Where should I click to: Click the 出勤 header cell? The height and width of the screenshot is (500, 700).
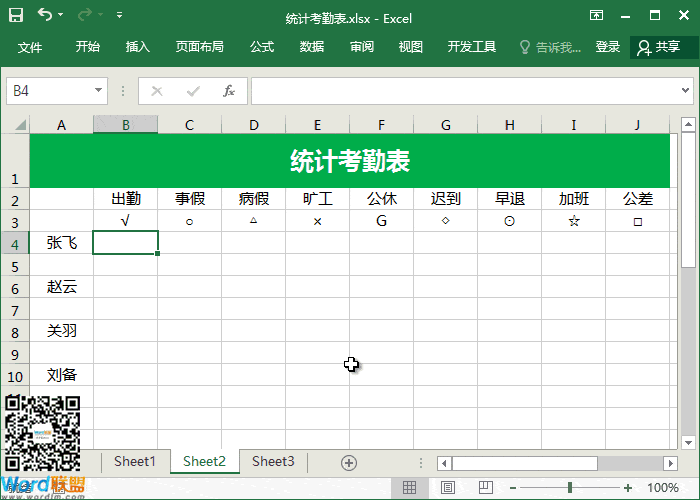coord(125,199)
